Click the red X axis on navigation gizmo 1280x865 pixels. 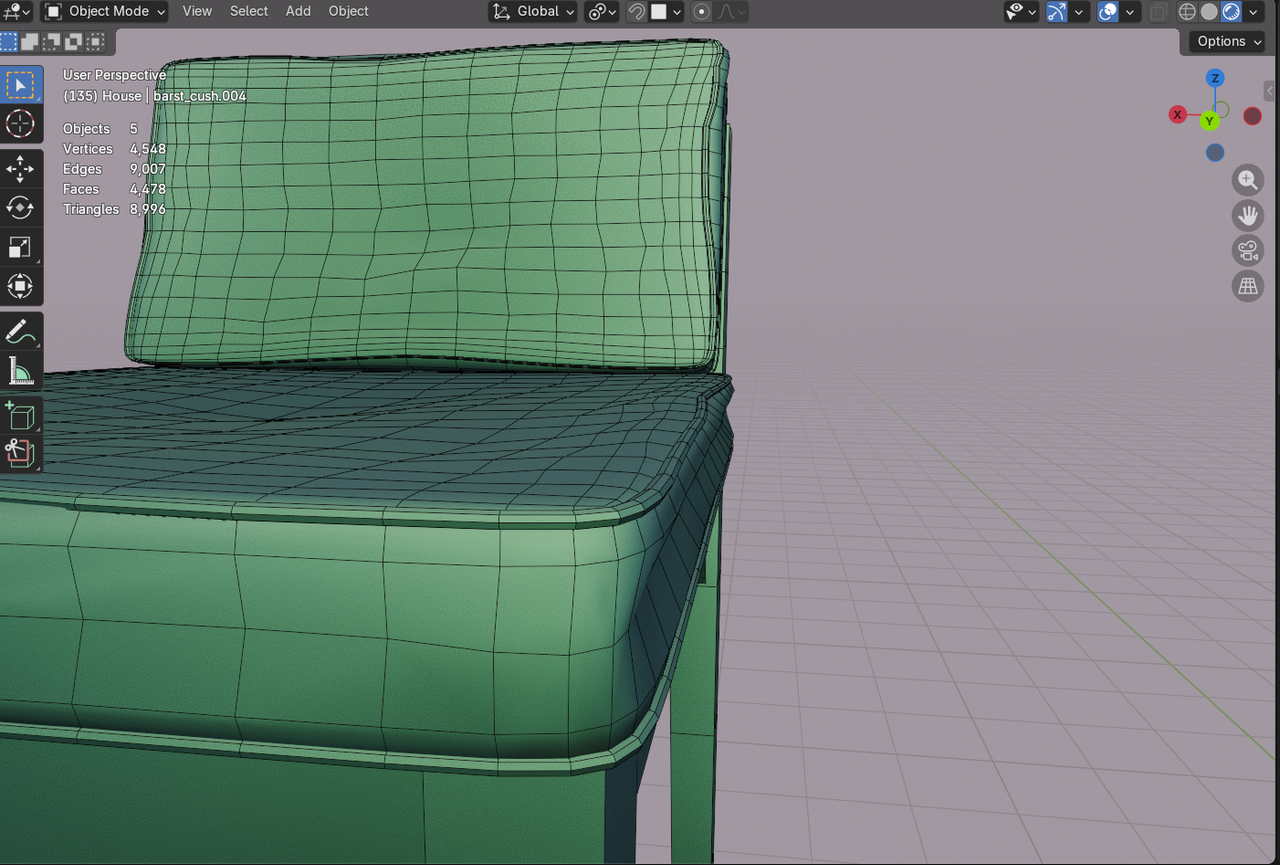pos(1177,115)
